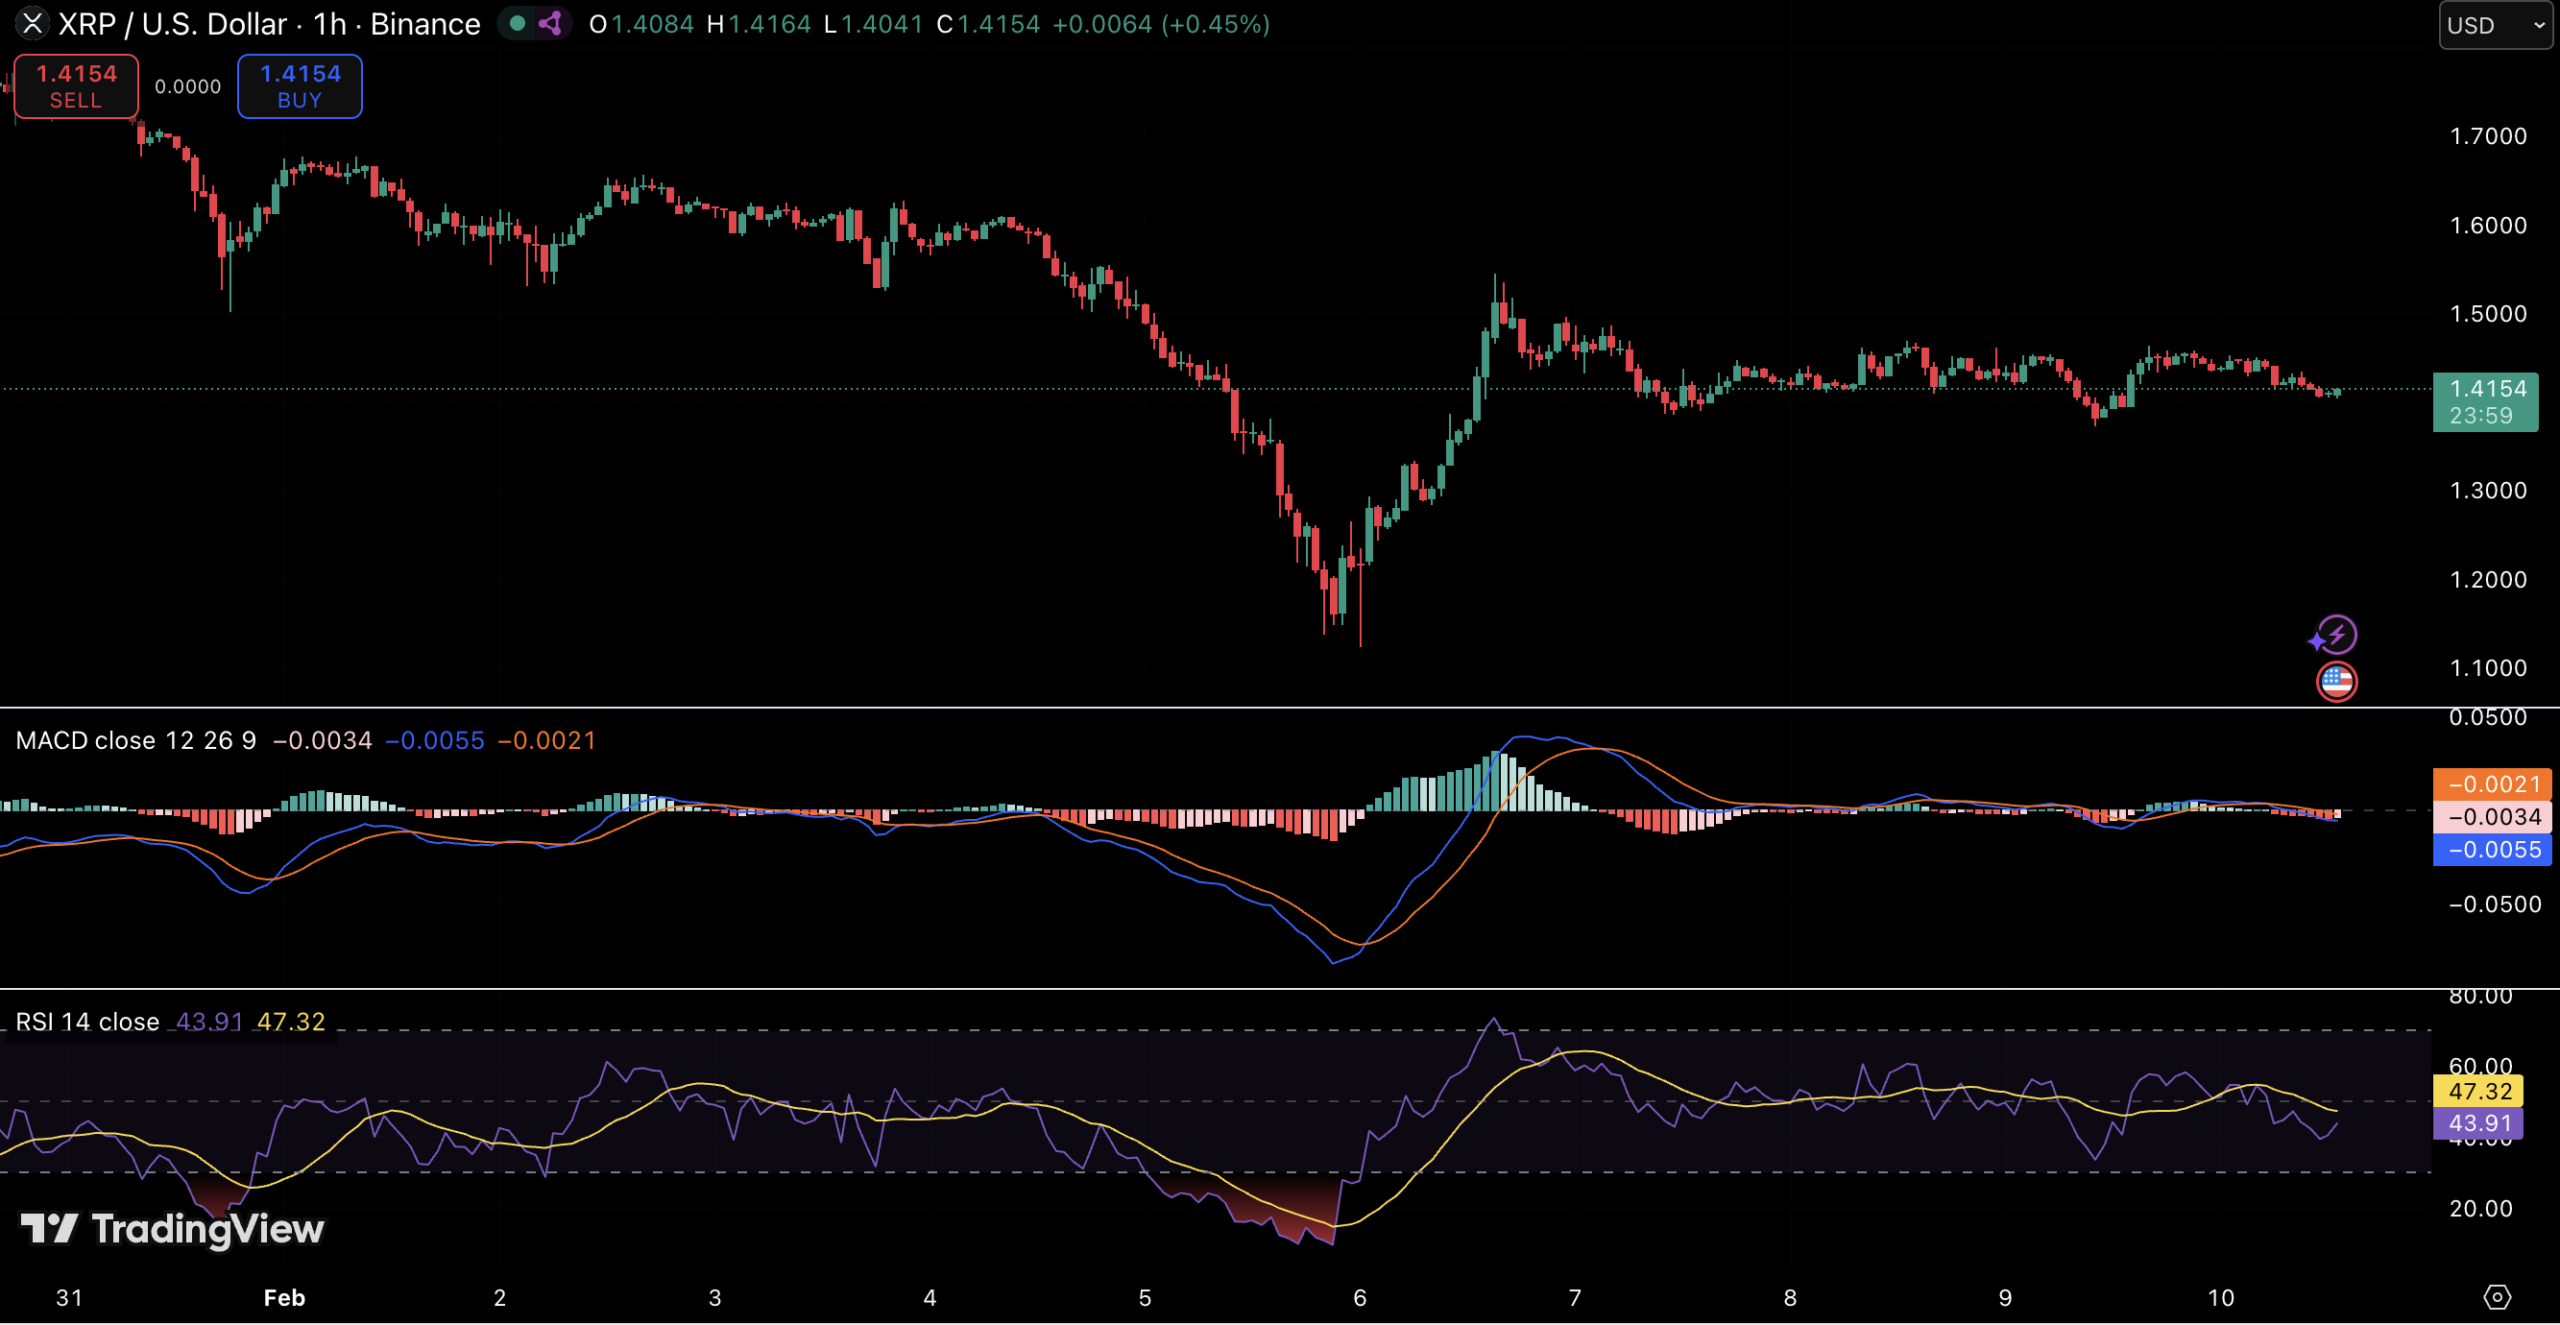Viewport: 2560px width, 1325px height.
Task: Click the SELL button showing 1.4154
Action: [x=75, y=86]
